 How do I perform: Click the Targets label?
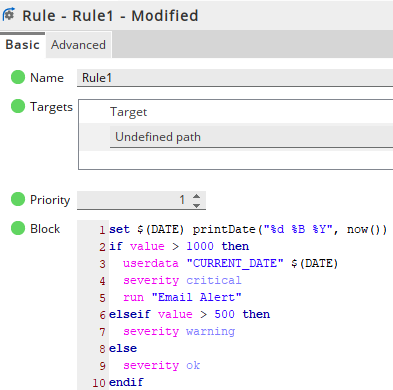point(51,107)
